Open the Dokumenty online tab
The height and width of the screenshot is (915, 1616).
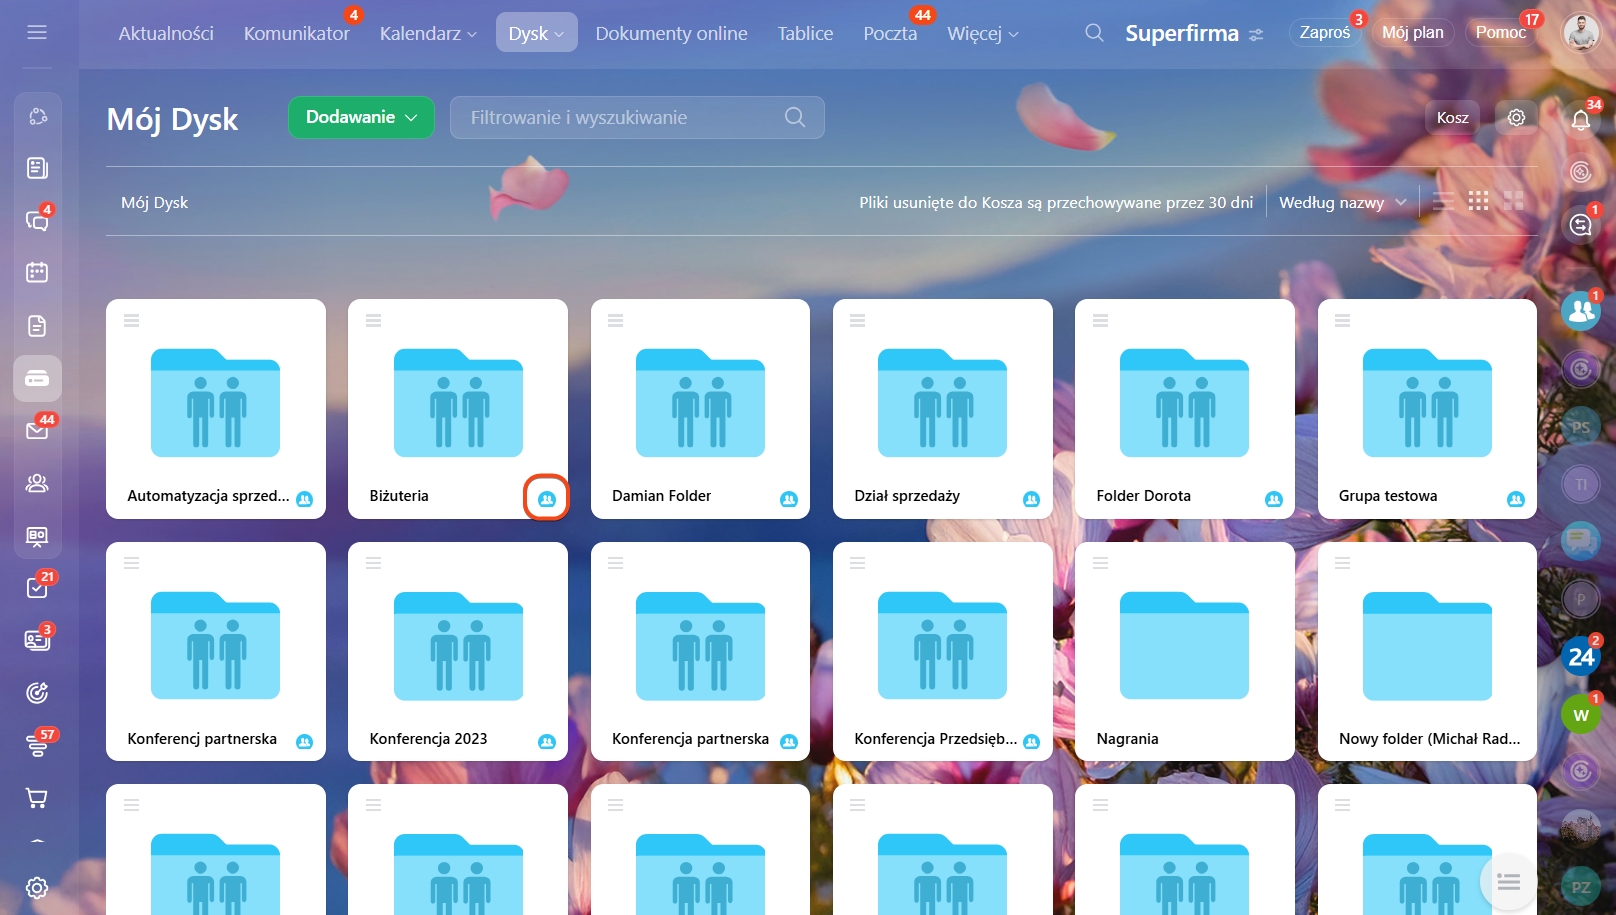(x=671, y=33)
